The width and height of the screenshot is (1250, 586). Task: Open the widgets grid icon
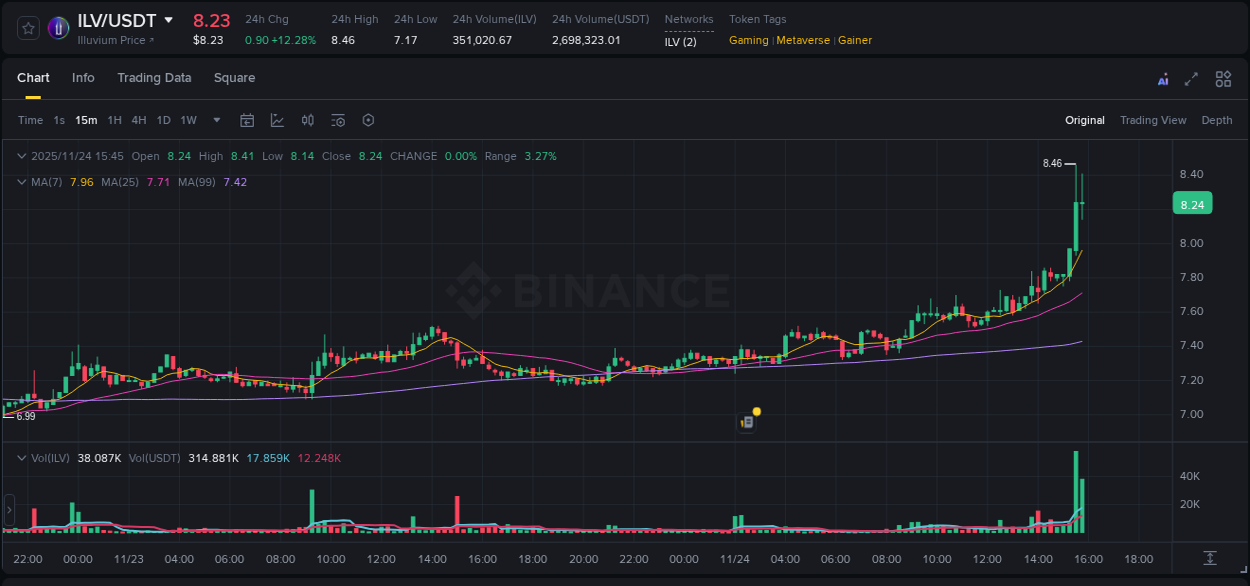1223,78
